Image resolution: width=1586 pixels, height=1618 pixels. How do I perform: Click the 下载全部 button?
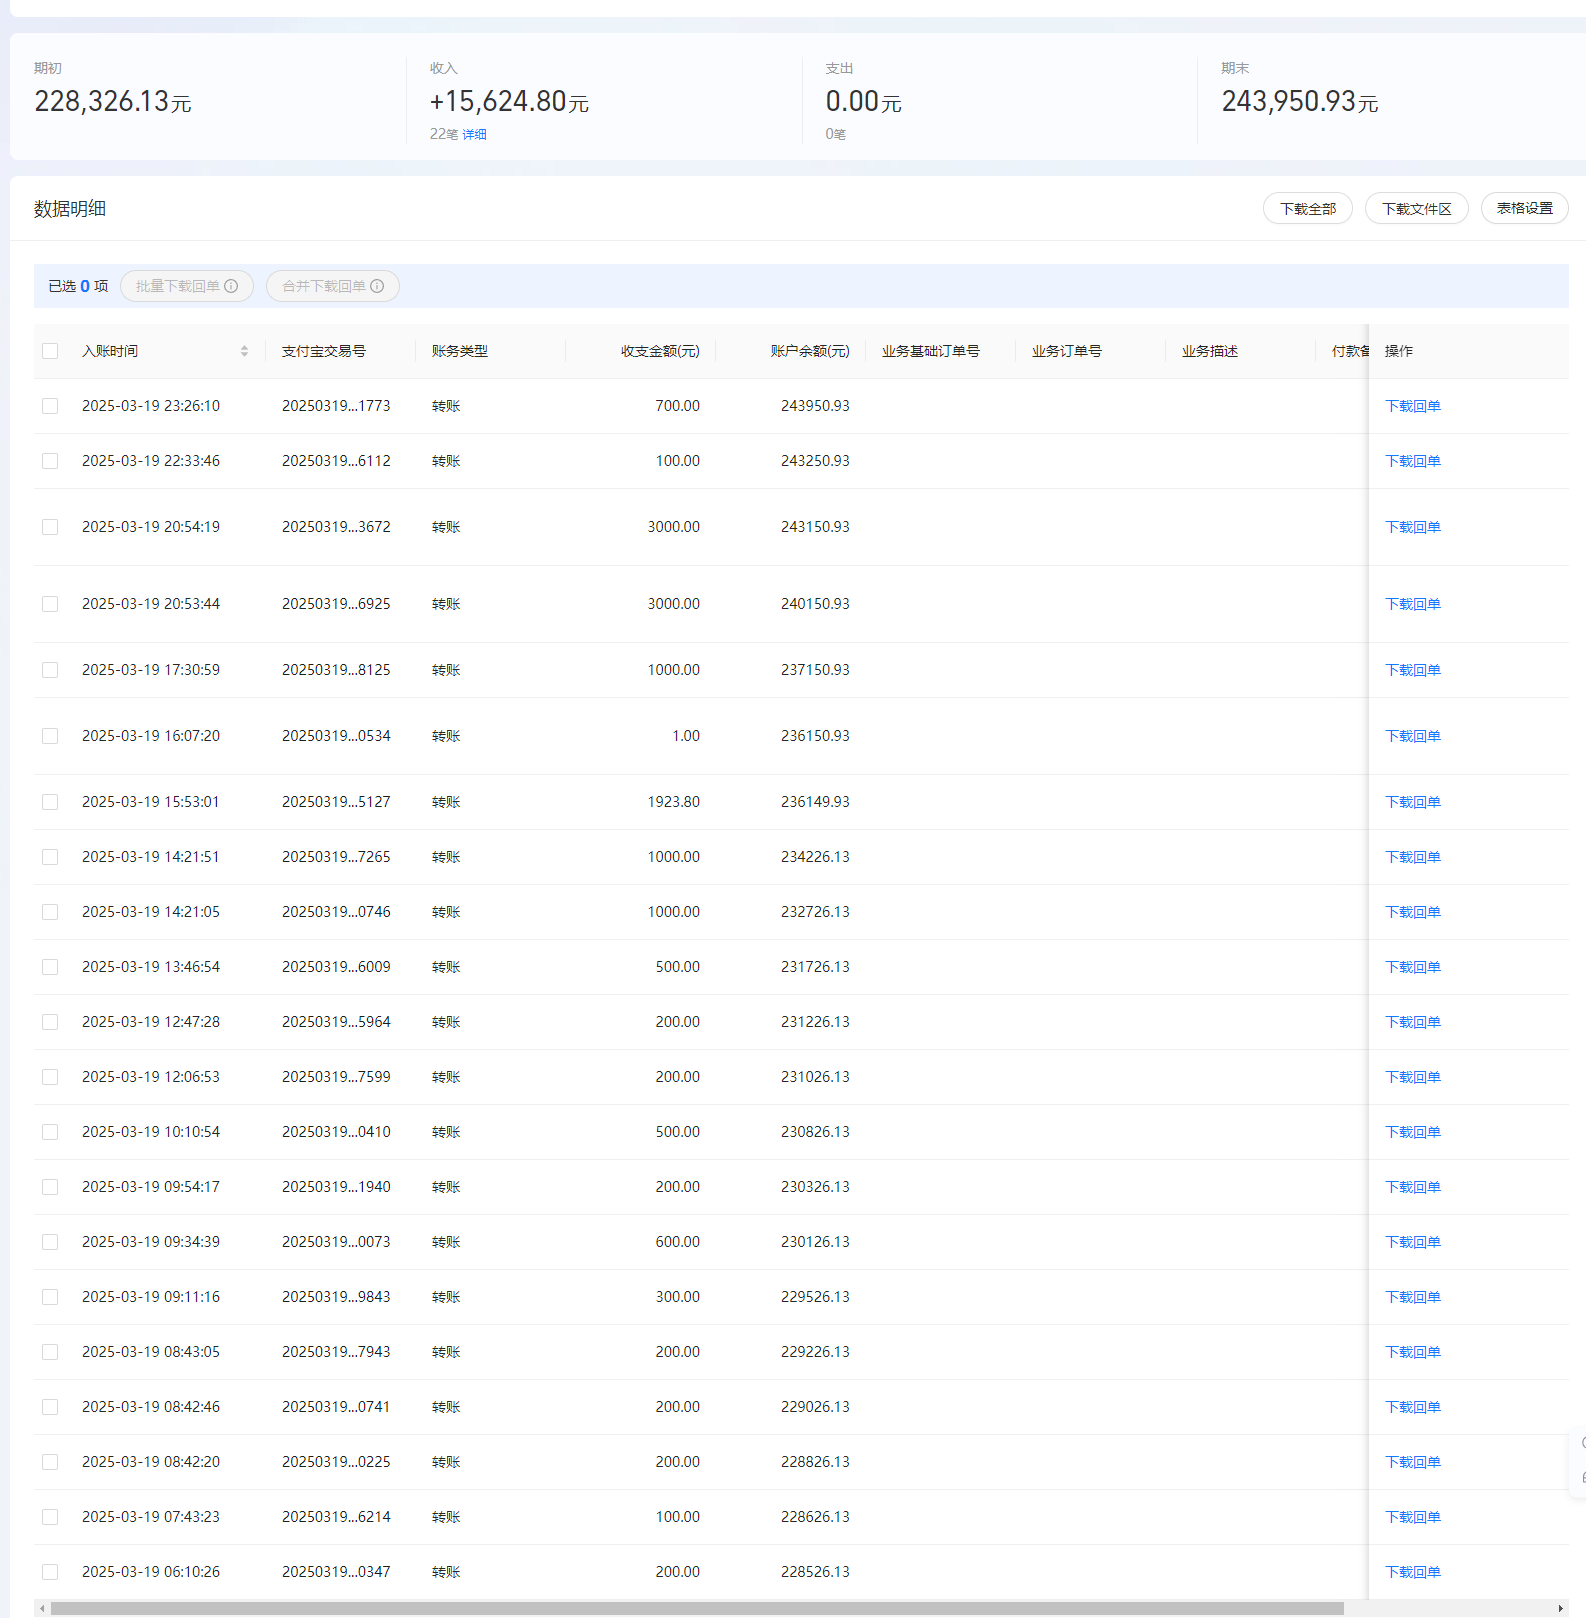tap(1308, 208)
